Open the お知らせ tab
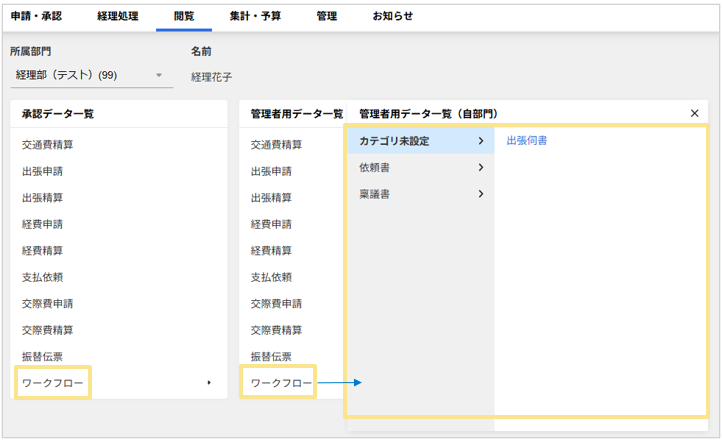The width and height of the screenshot is (722, 440). (x=393, y=16)
